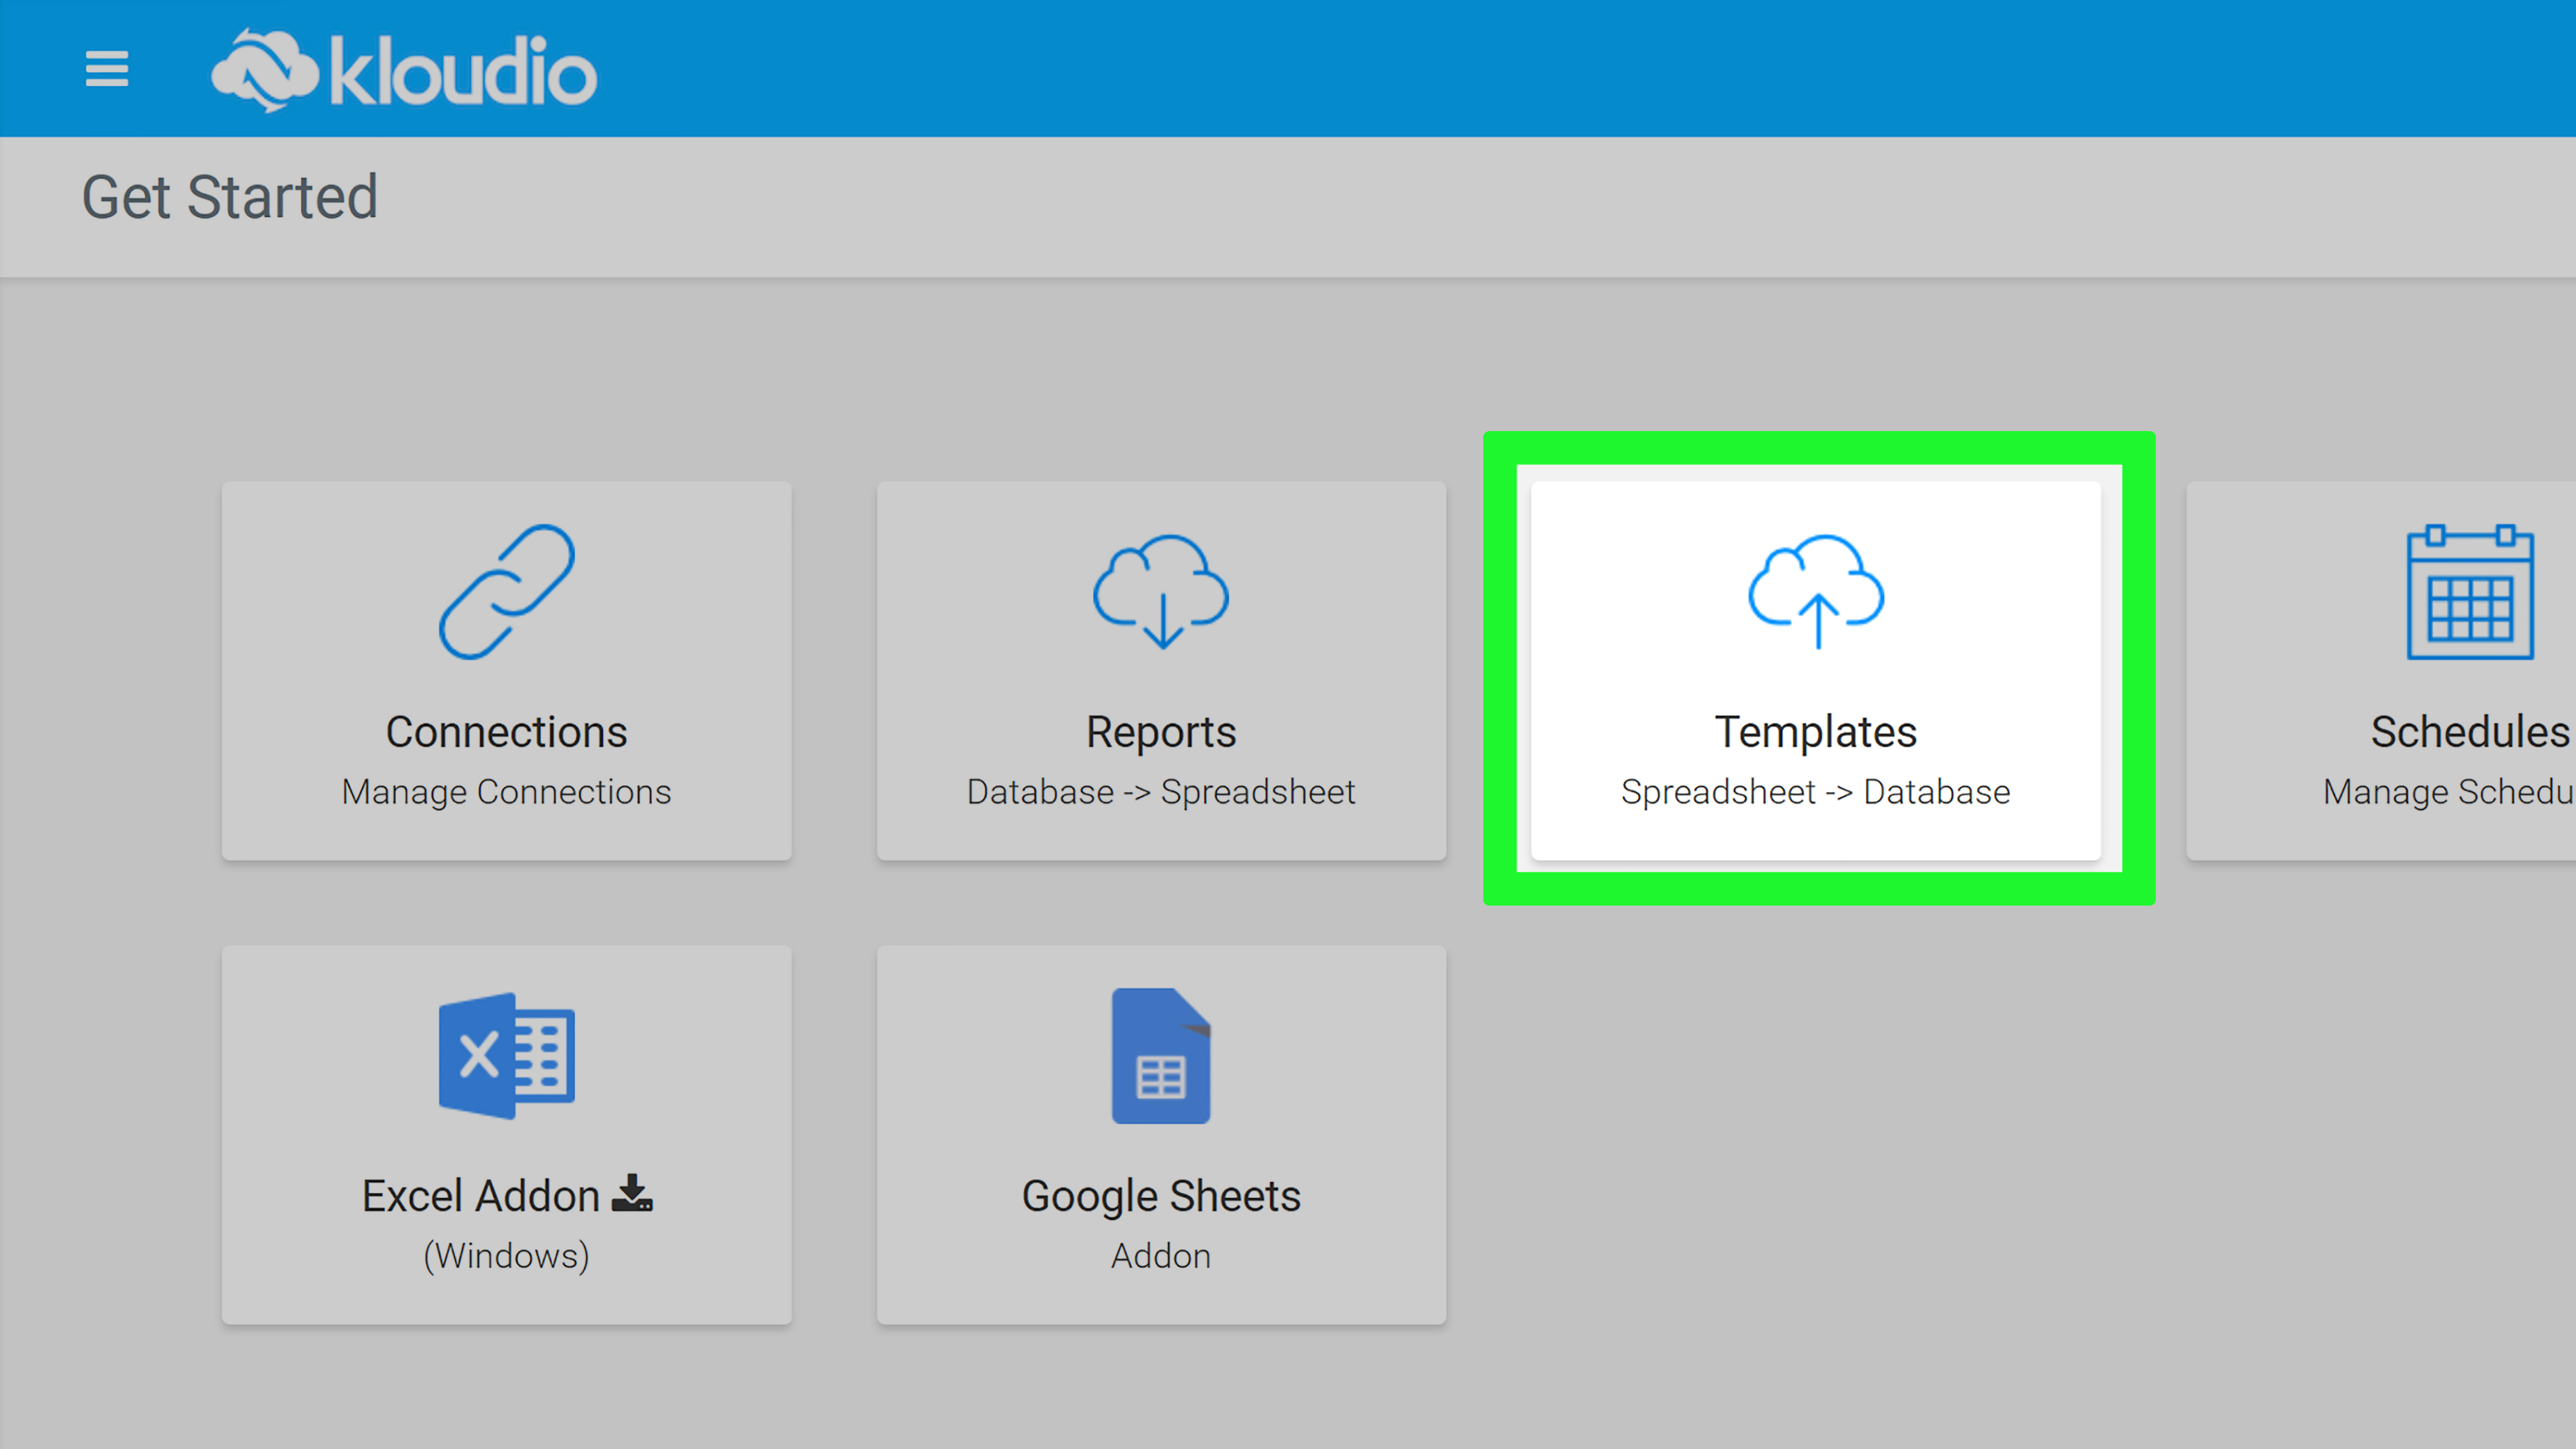Open the Templates card title
This screenshot has width=2576, height=1449.
pyautogui.click(x=1816, y=733)
